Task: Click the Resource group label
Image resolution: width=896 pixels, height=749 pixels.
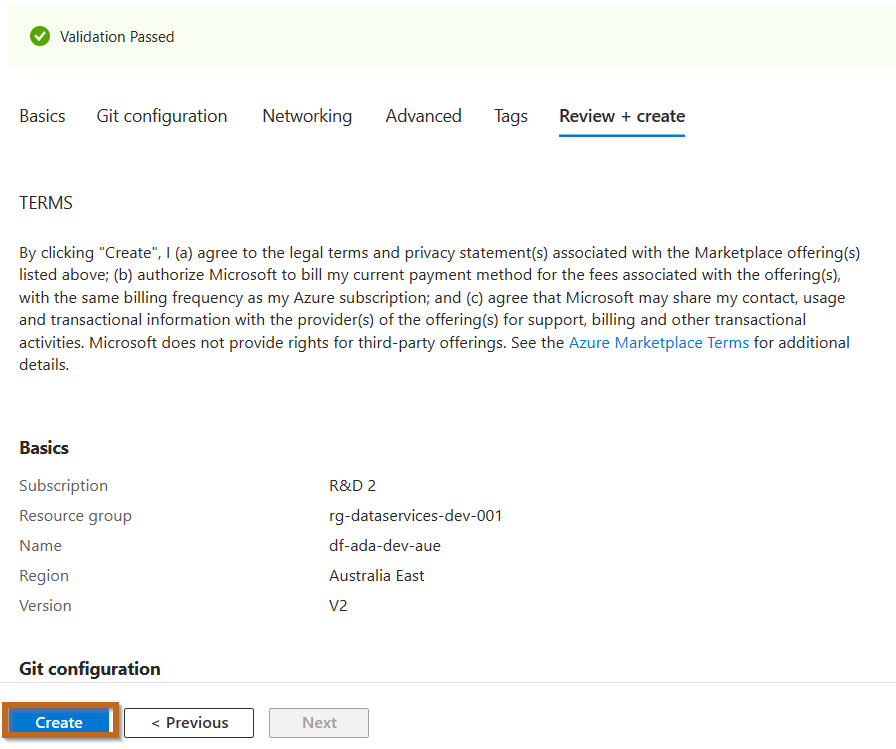Action: pos(75,516)
